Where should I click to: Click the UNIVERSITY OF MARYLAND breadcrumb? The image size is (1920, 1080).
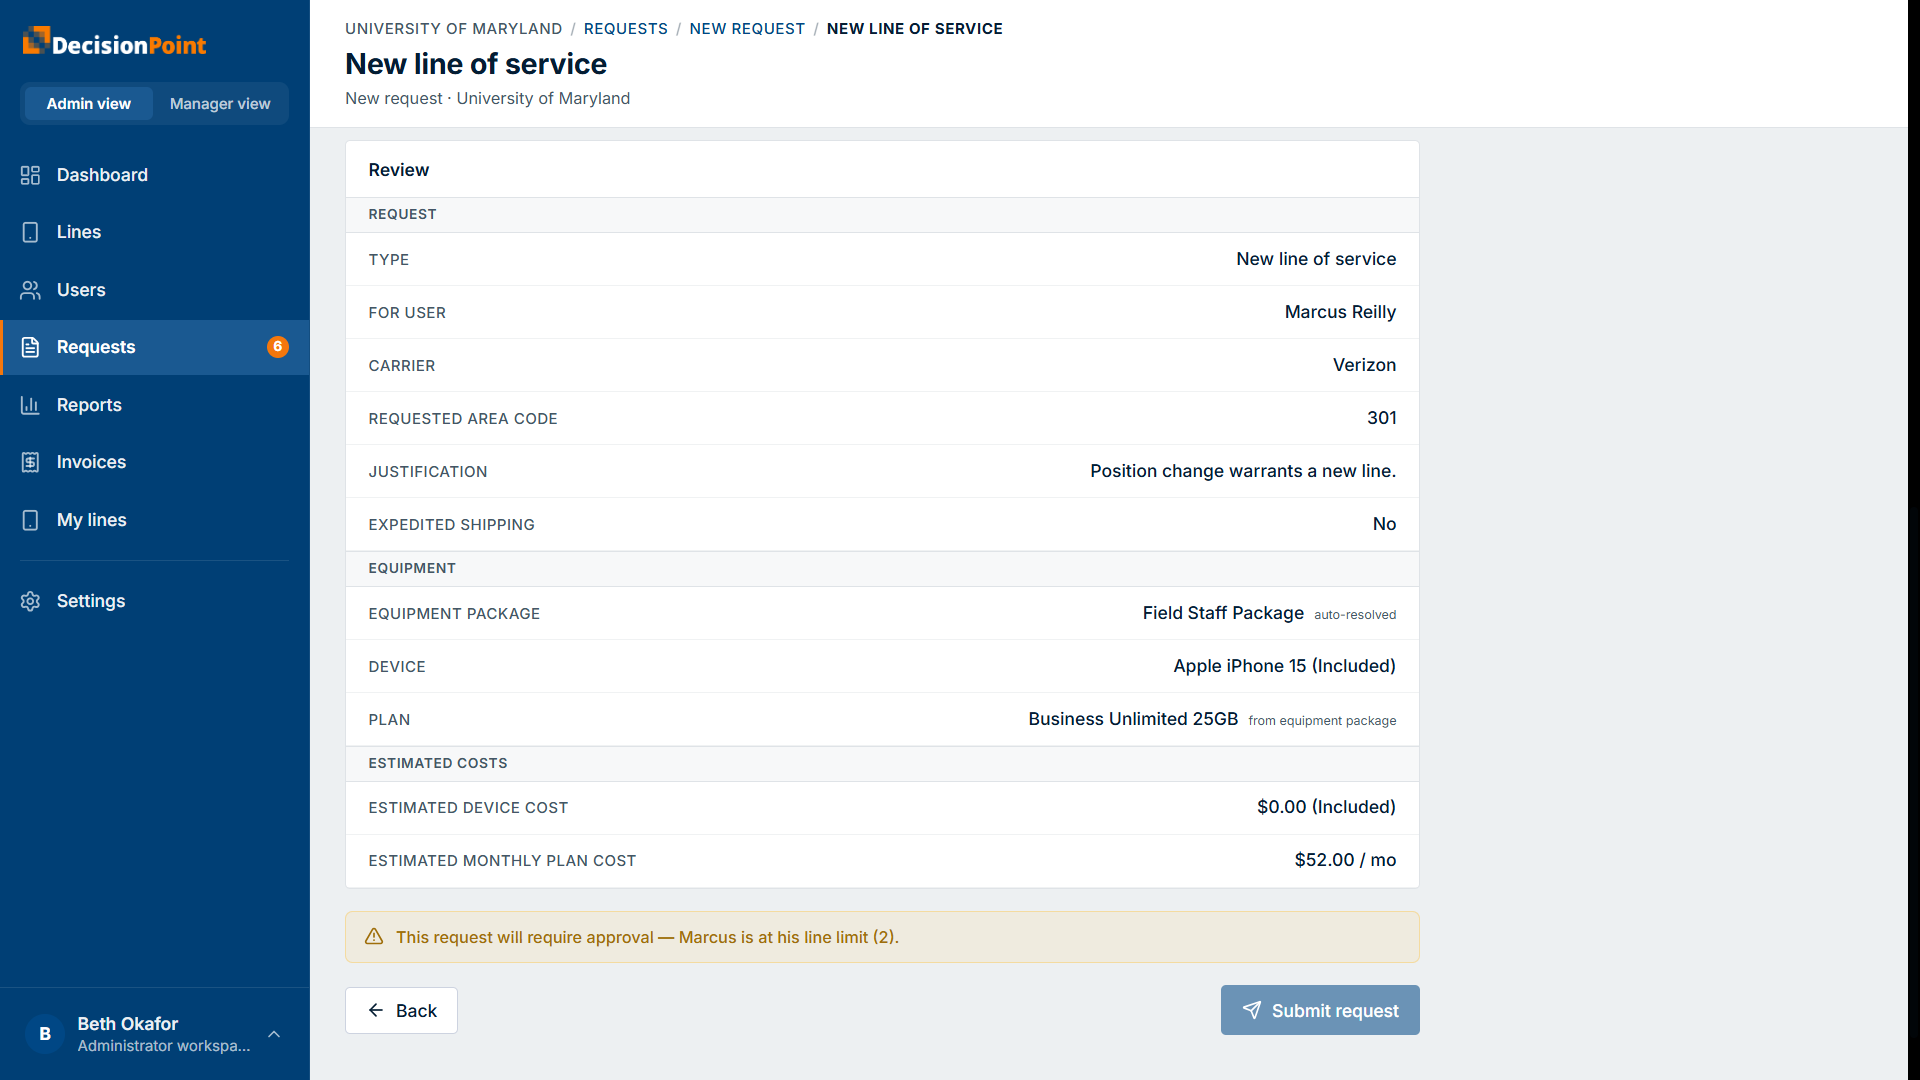point(454,29)
